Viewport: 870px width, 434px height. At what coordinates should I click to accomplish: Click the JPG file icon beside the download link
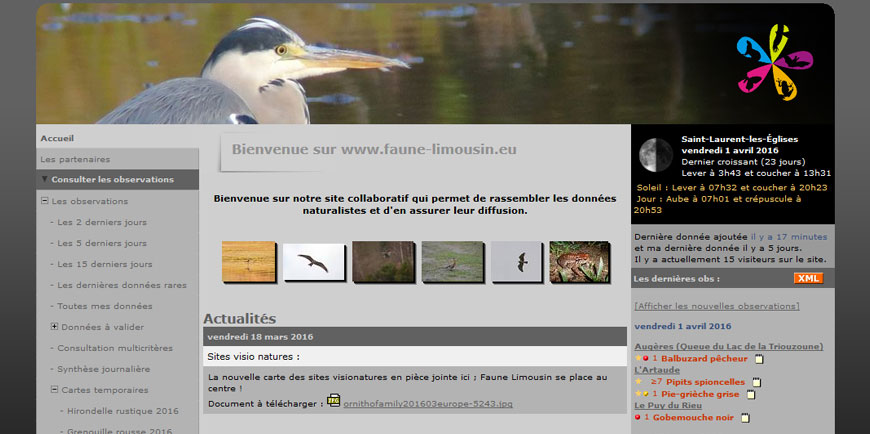(333, 400)
